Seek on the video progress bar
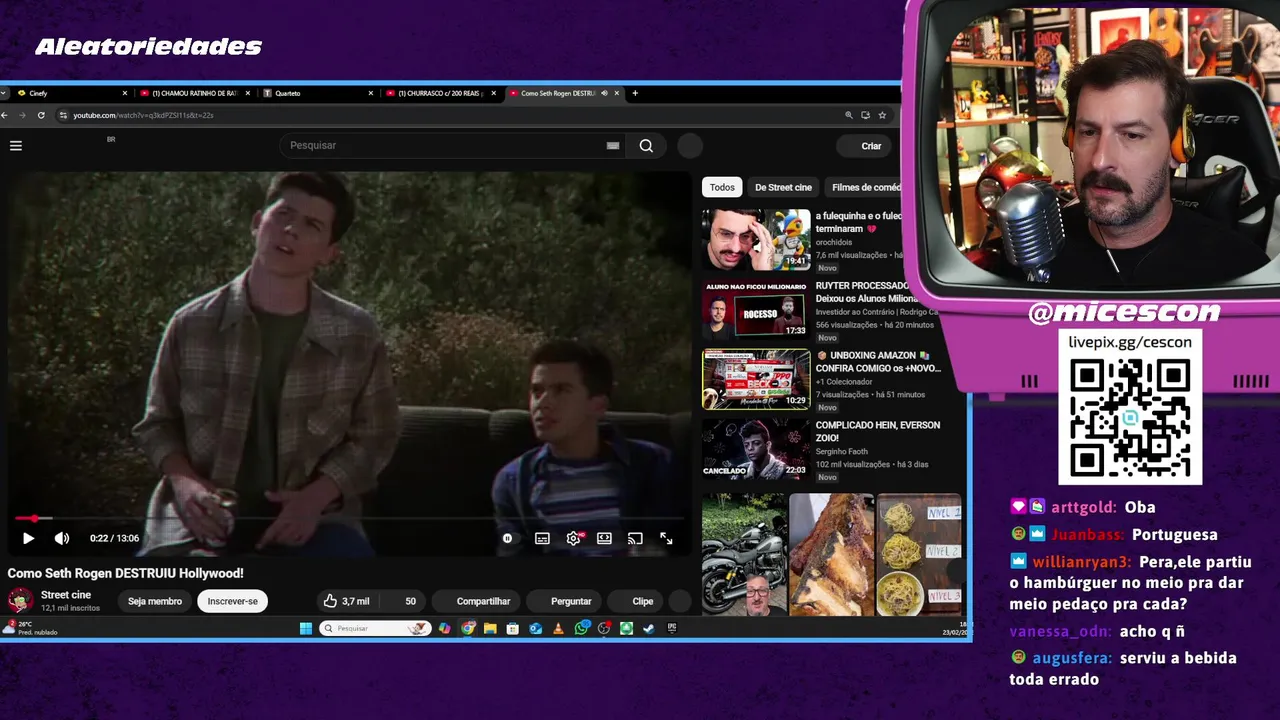Viewport: 1280px width, 720px height. coord(350,518)
